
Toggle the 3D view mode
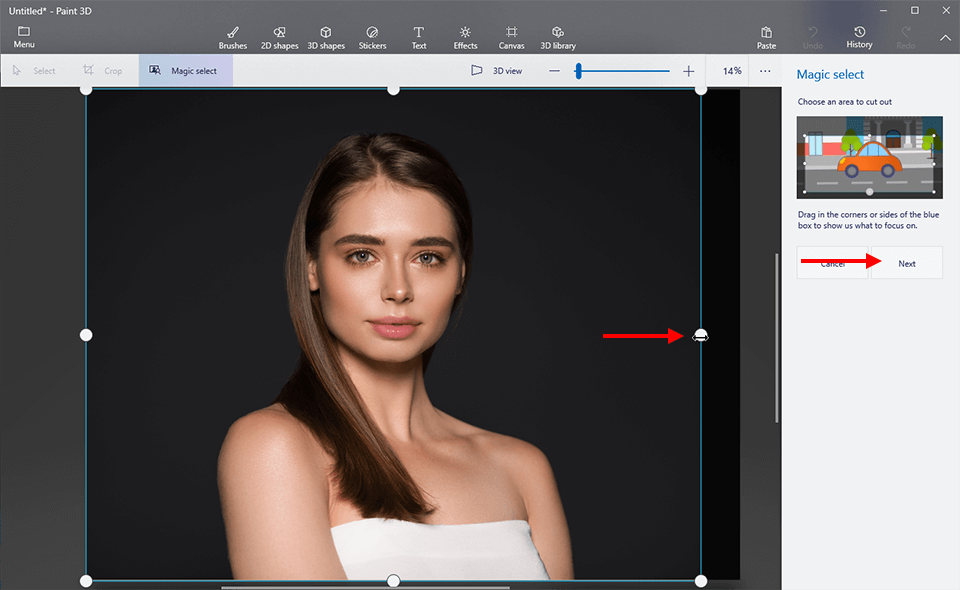[x=496, y=71]
